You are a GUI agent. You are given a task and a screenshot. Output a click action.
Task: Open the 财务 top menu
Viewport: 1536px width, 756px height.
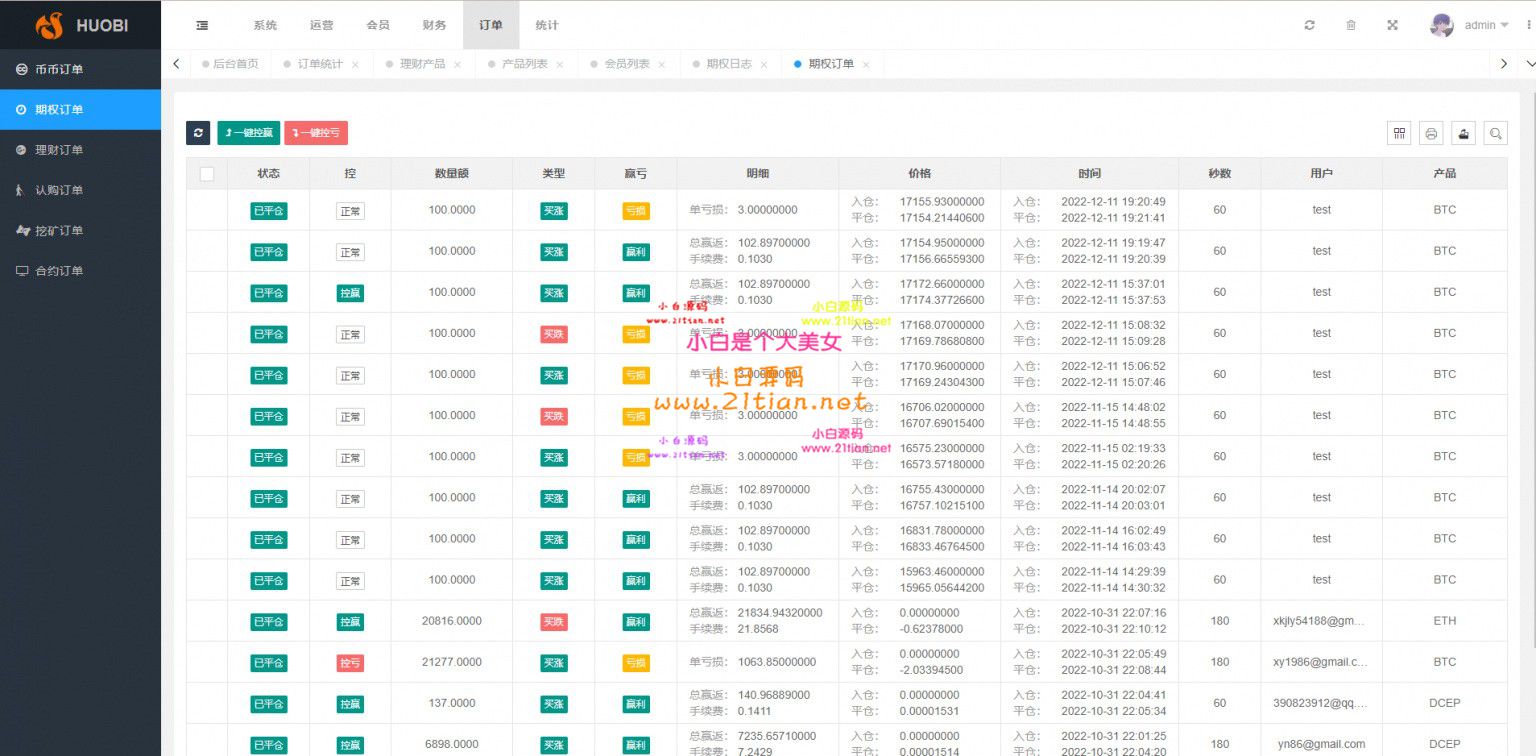[x=434, y=25]
